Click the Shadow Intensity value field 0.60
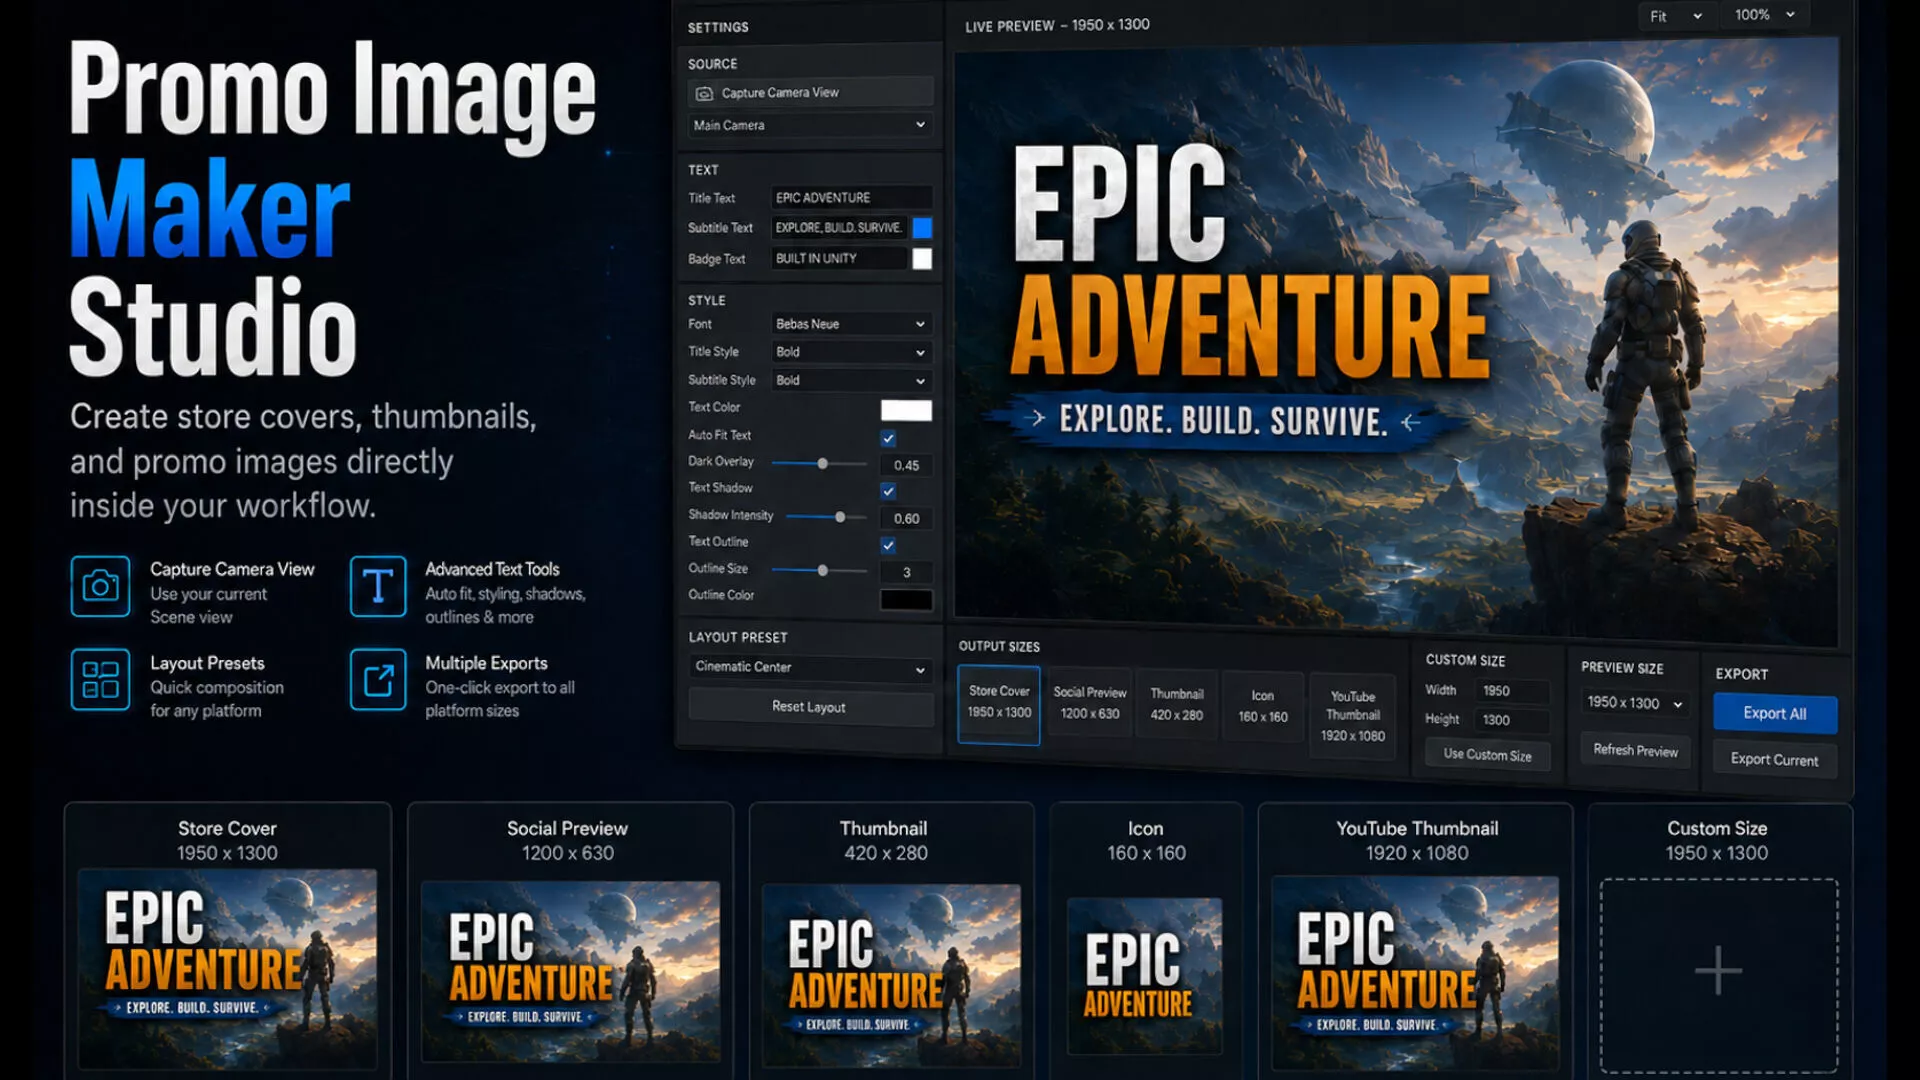This screenshot has height=1080, width=1920. 906,519
